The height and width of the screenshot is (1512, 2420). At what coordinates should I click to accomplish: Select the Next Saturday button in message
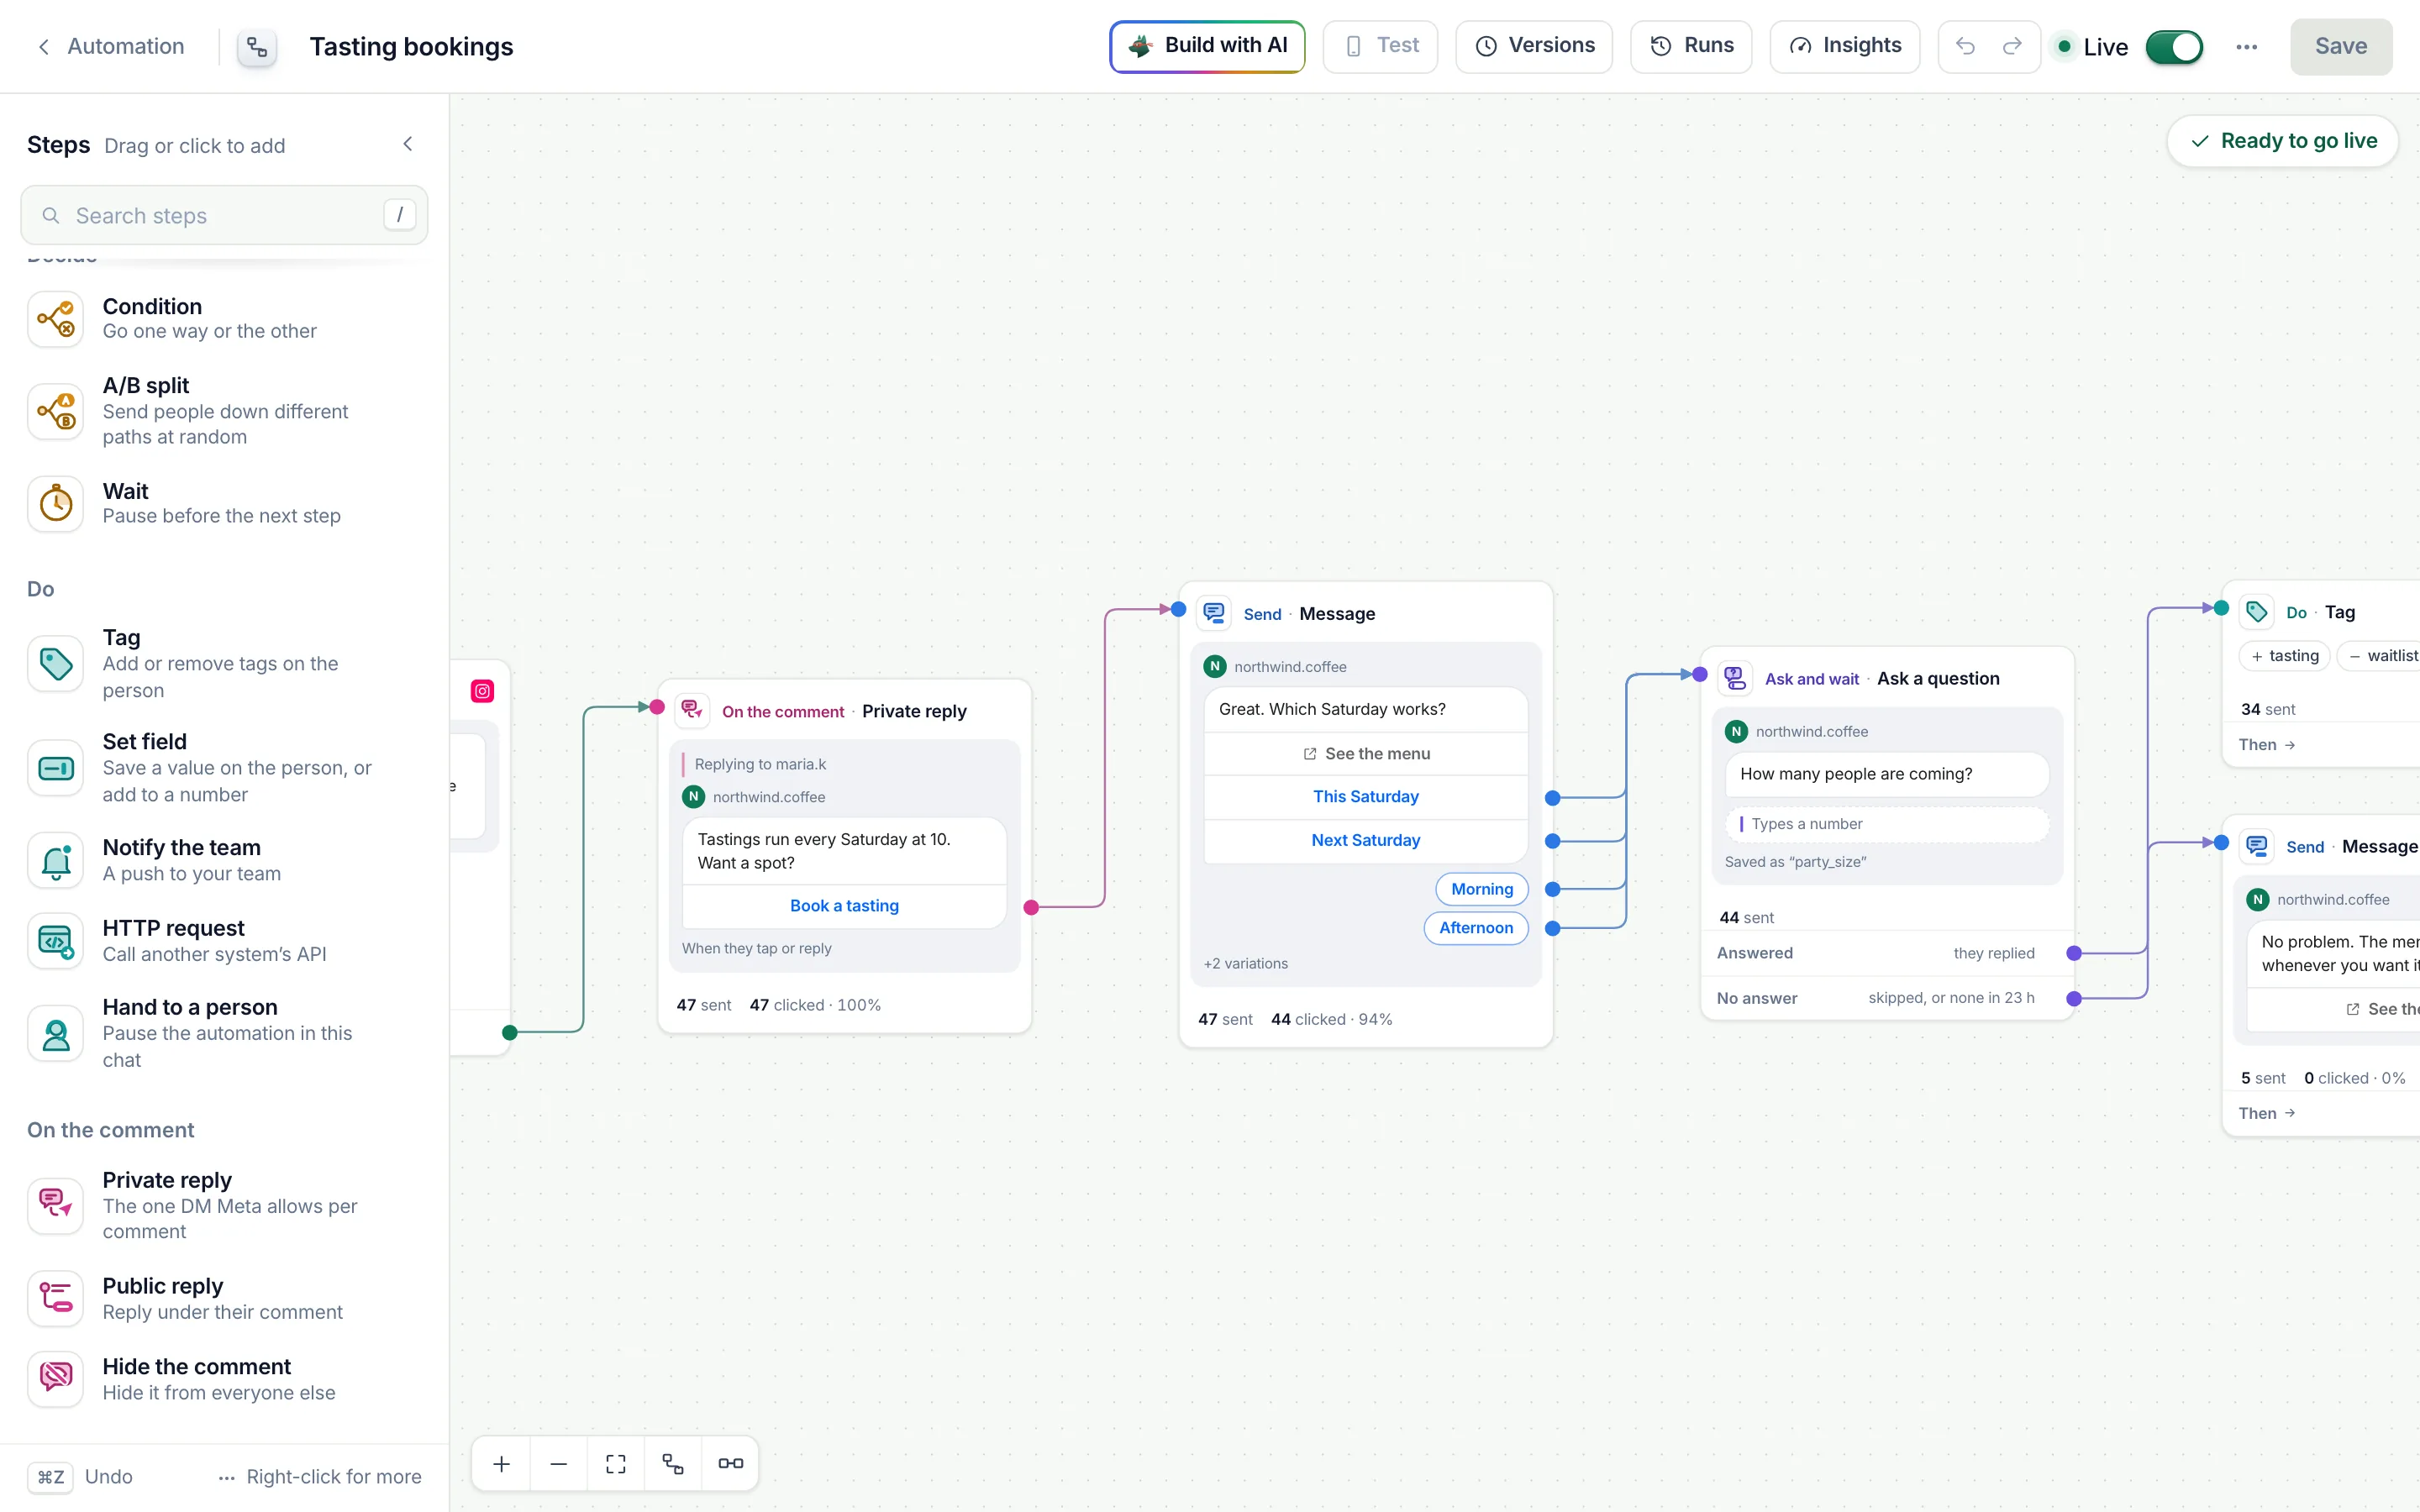coord(1365,840)
